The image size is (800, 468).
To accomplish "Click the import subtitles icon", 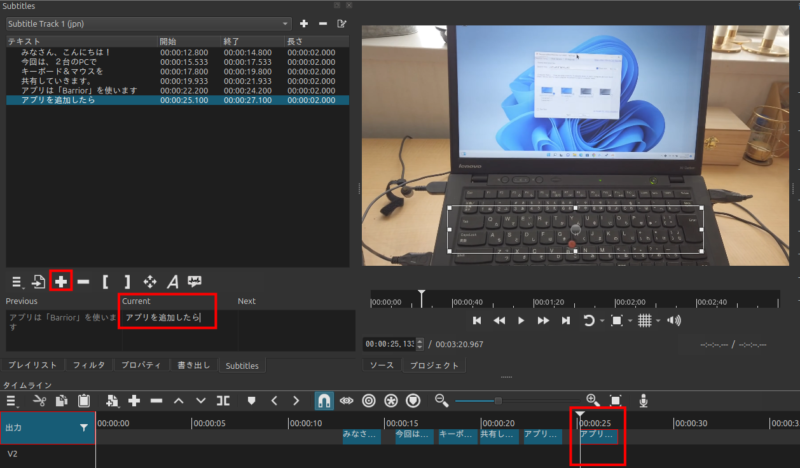I will 38,282.
